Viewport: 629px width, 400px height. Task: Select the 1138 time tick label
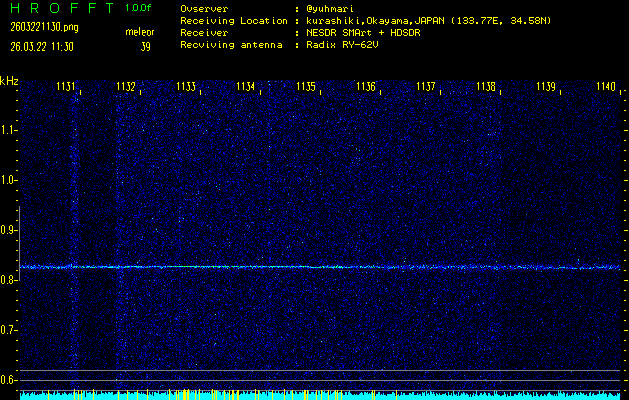click(x=486, y=87)
